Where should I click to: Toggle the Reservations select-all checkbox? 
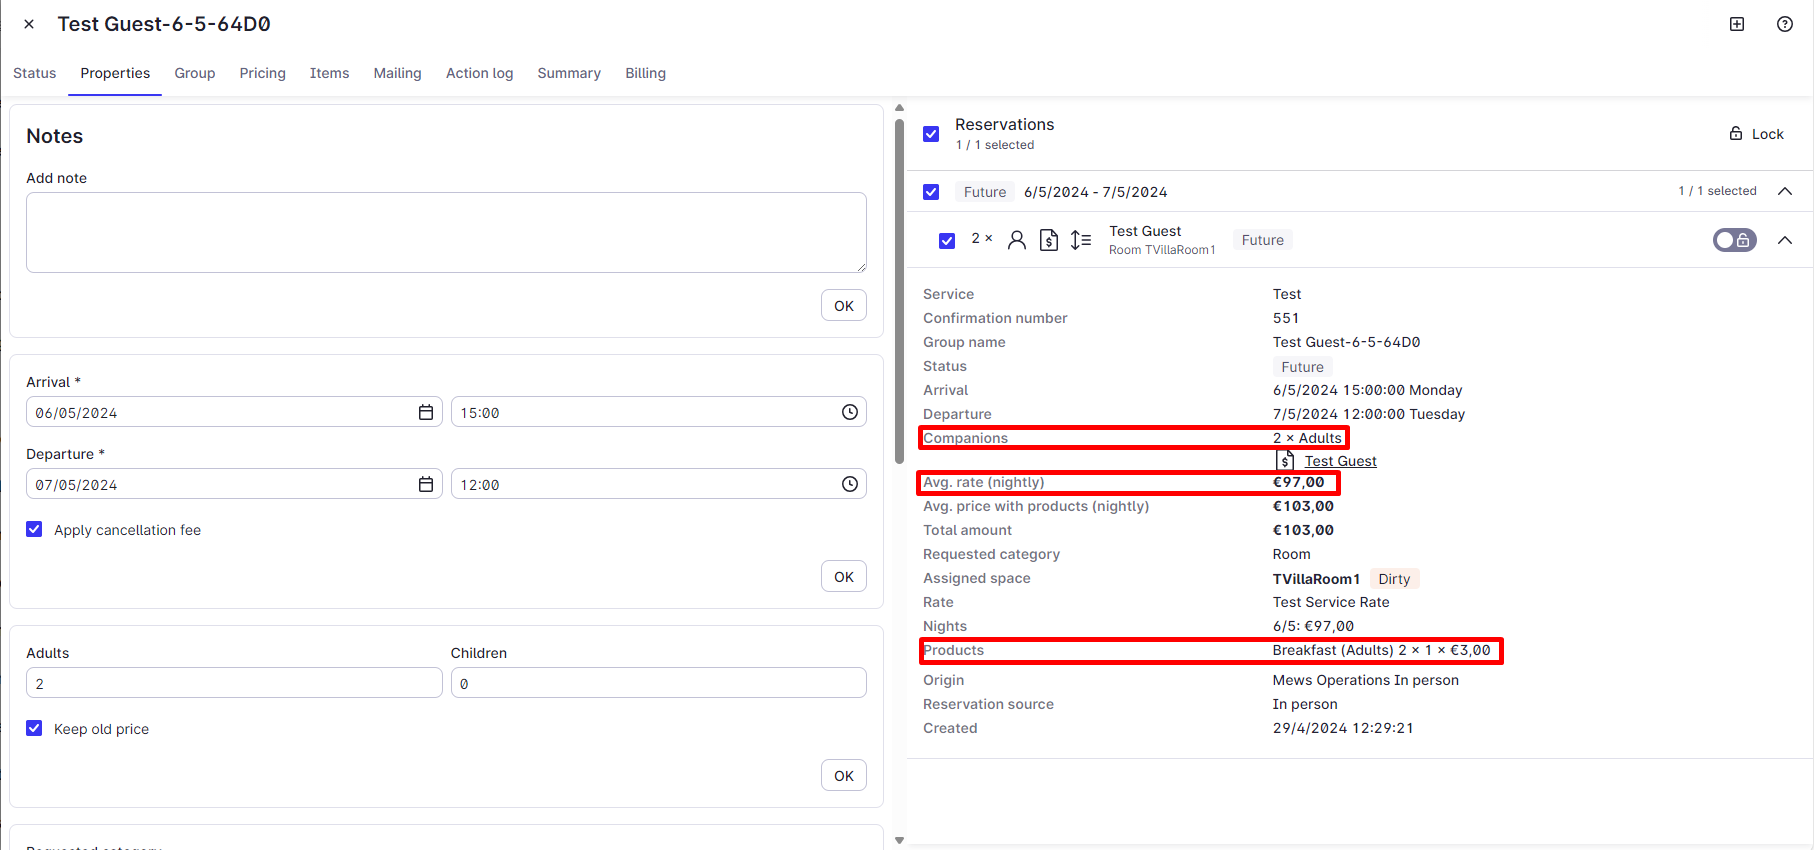(x=931, y=134)
